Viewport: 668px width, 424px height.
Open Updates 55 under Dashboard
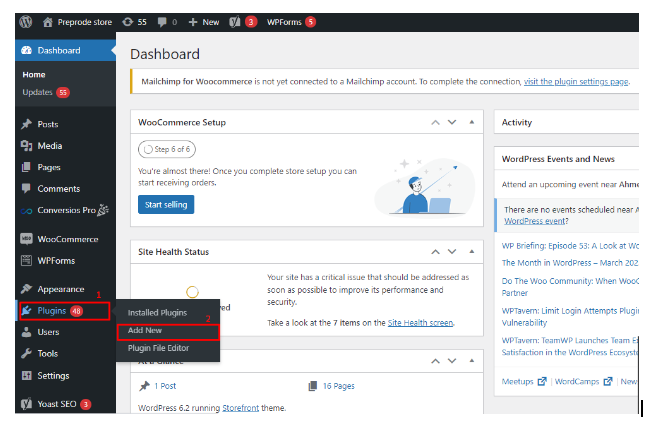pos(46,92)
